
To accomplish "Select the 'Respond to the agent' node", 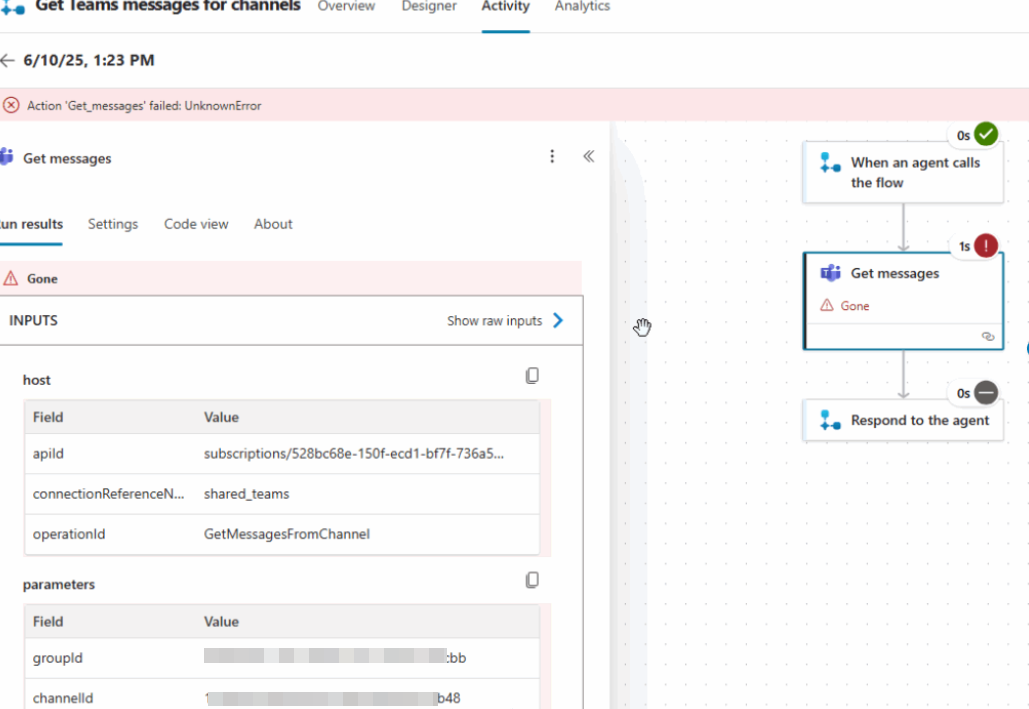I will [x=903, y=421].
